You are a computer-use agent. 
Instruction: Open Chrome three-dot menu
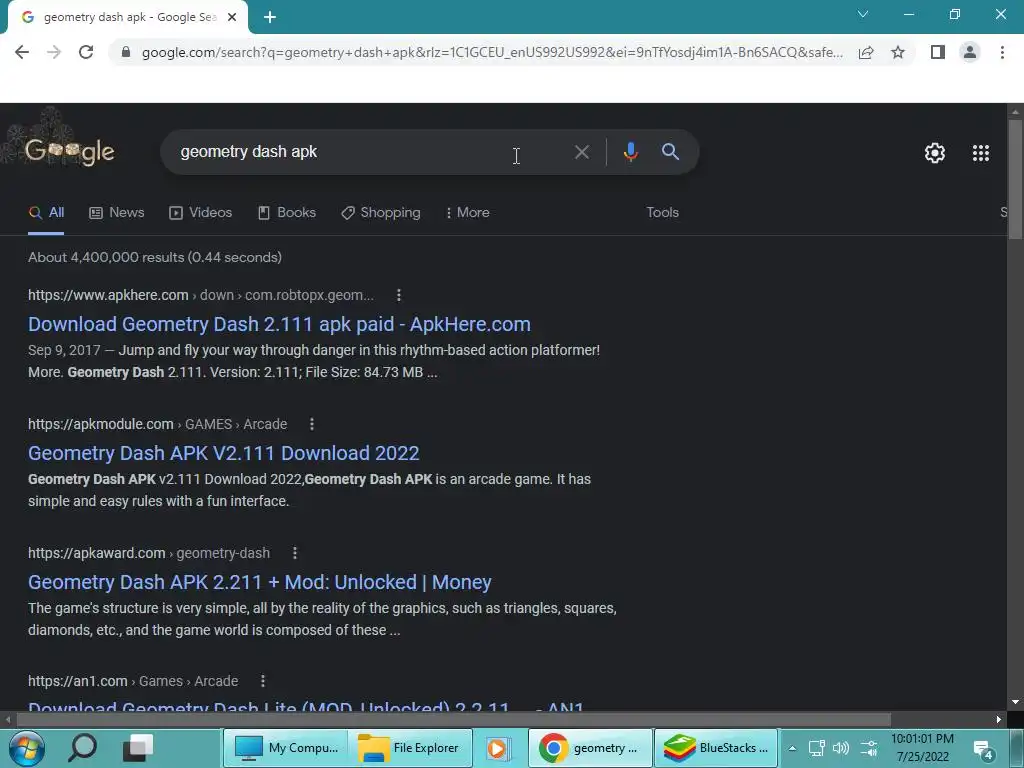pyautogui.click(x=1002, y=52)
